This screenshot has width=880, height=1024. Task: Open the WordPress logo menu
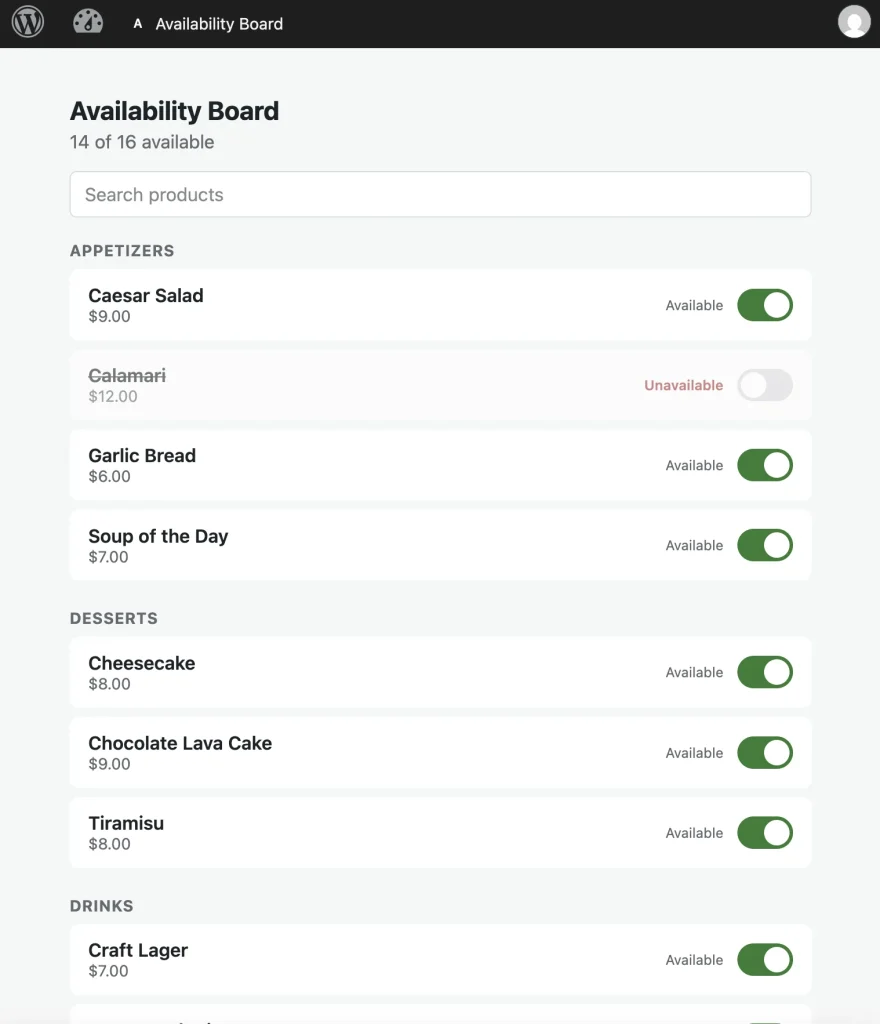pos(27,22)
